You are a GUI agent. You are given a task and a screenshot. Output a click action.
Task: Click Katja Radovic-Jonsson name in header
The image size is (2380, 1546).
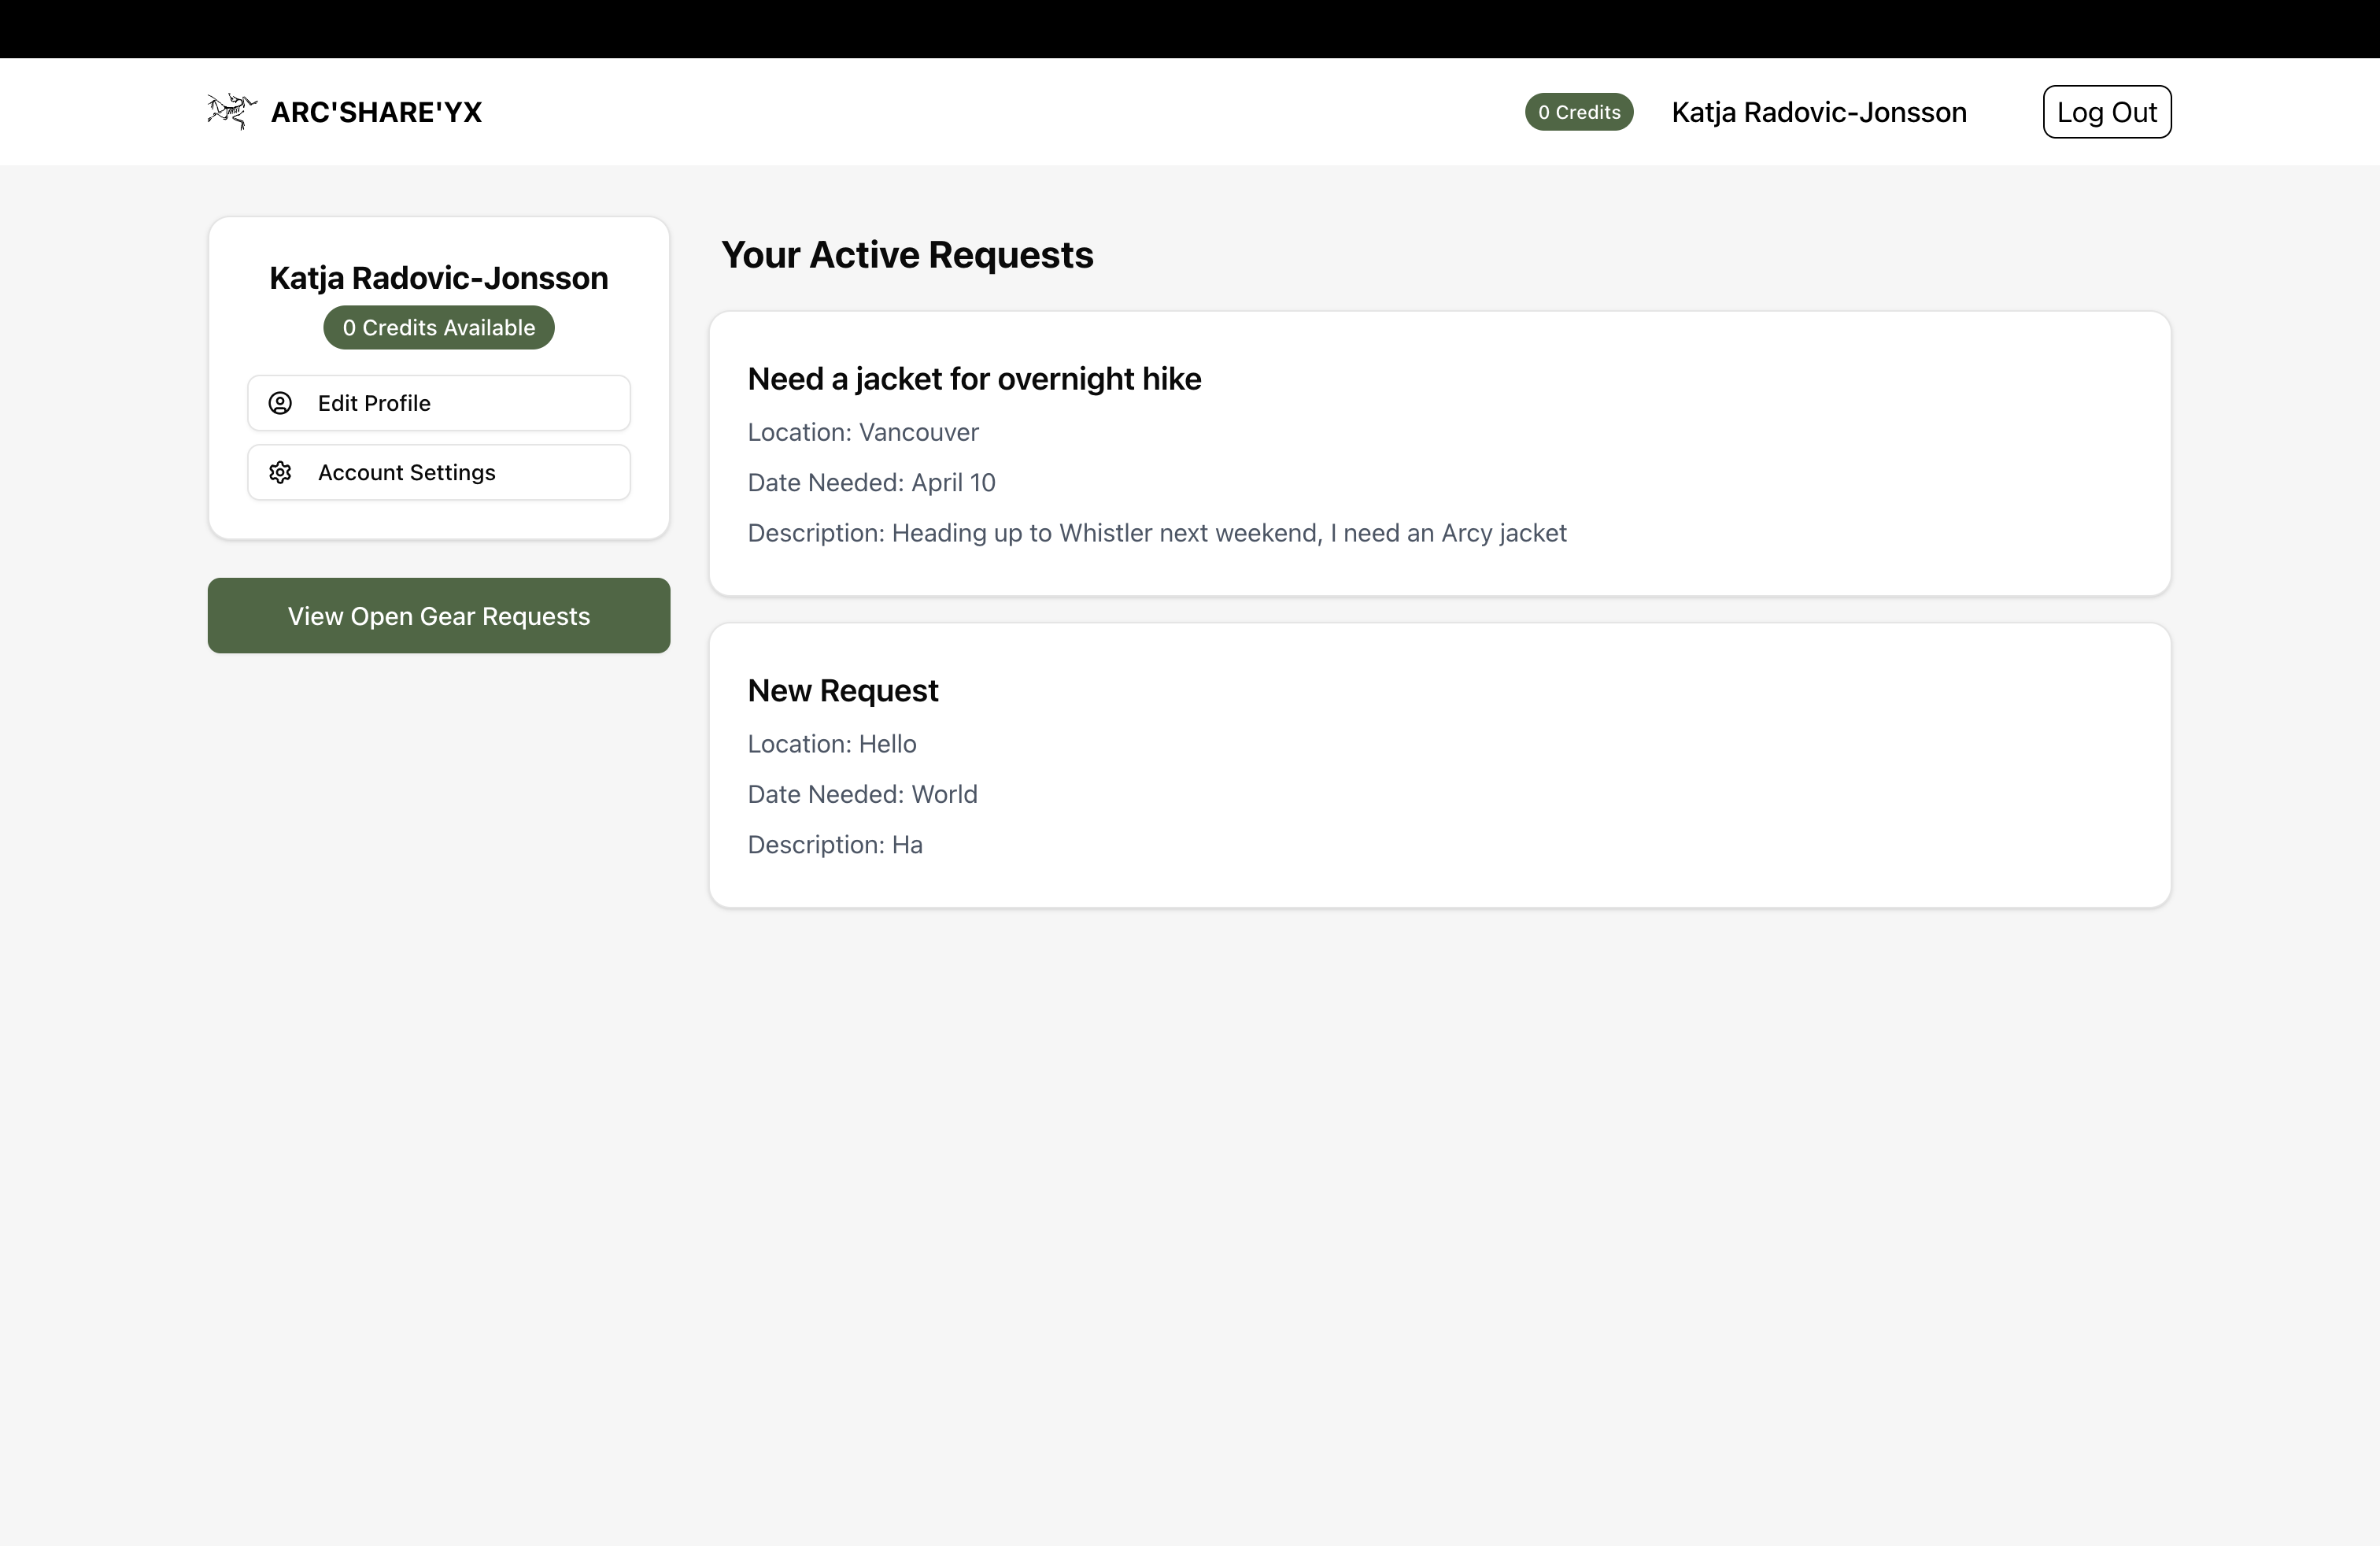click(1818, 112)
